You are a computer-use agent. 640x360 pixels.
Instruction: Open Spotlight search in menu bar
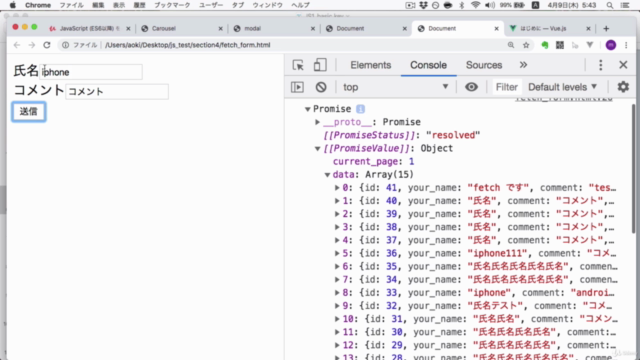[610, 5]
